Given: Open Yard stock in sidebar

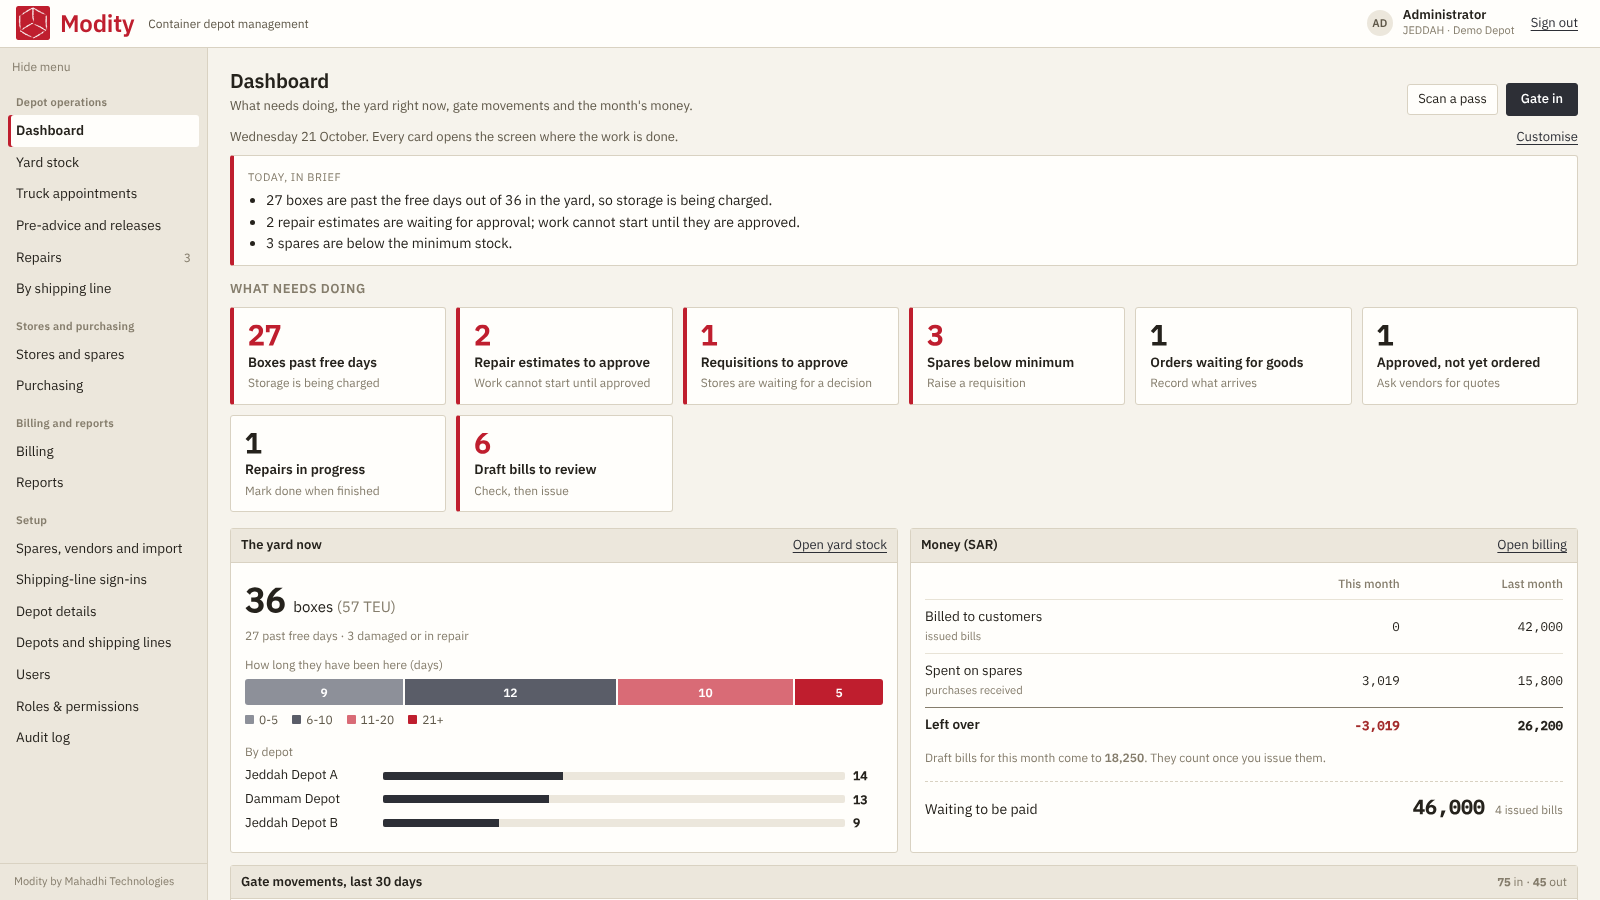Looking at the screenshot, I should point(104,162).
